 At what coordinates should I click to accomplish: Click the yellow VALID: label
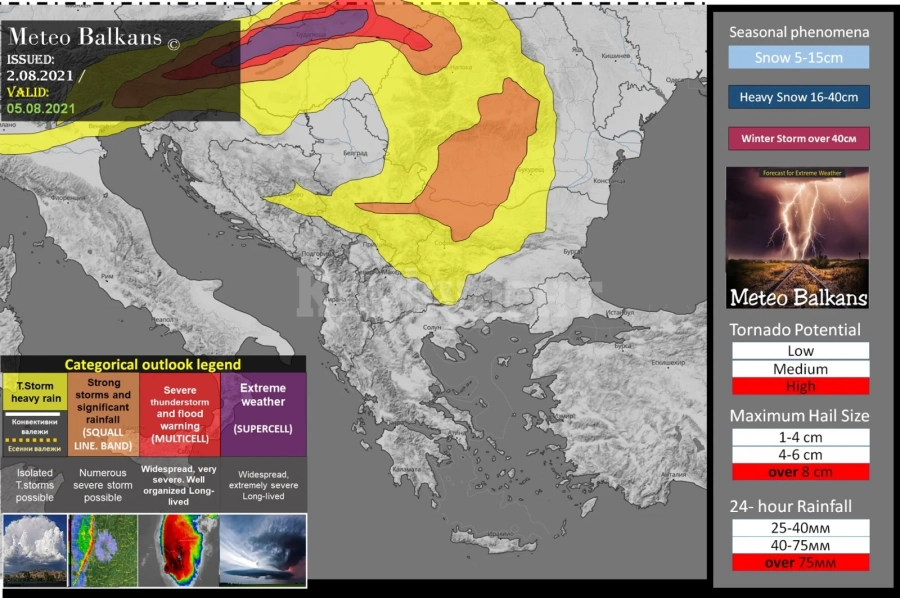tap(28, 92)
